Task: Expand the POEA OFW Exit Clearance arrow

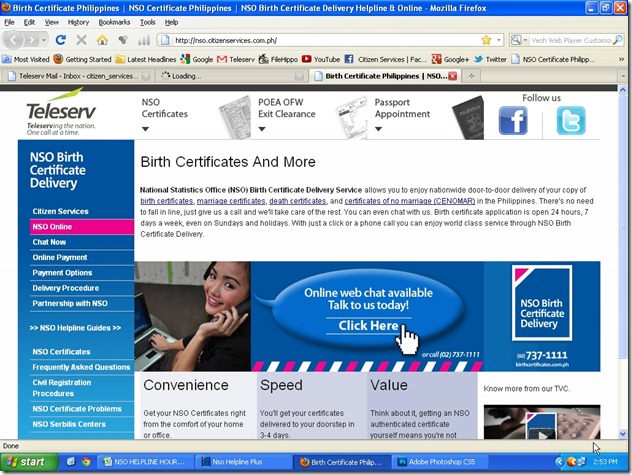Action: [262, 129]
